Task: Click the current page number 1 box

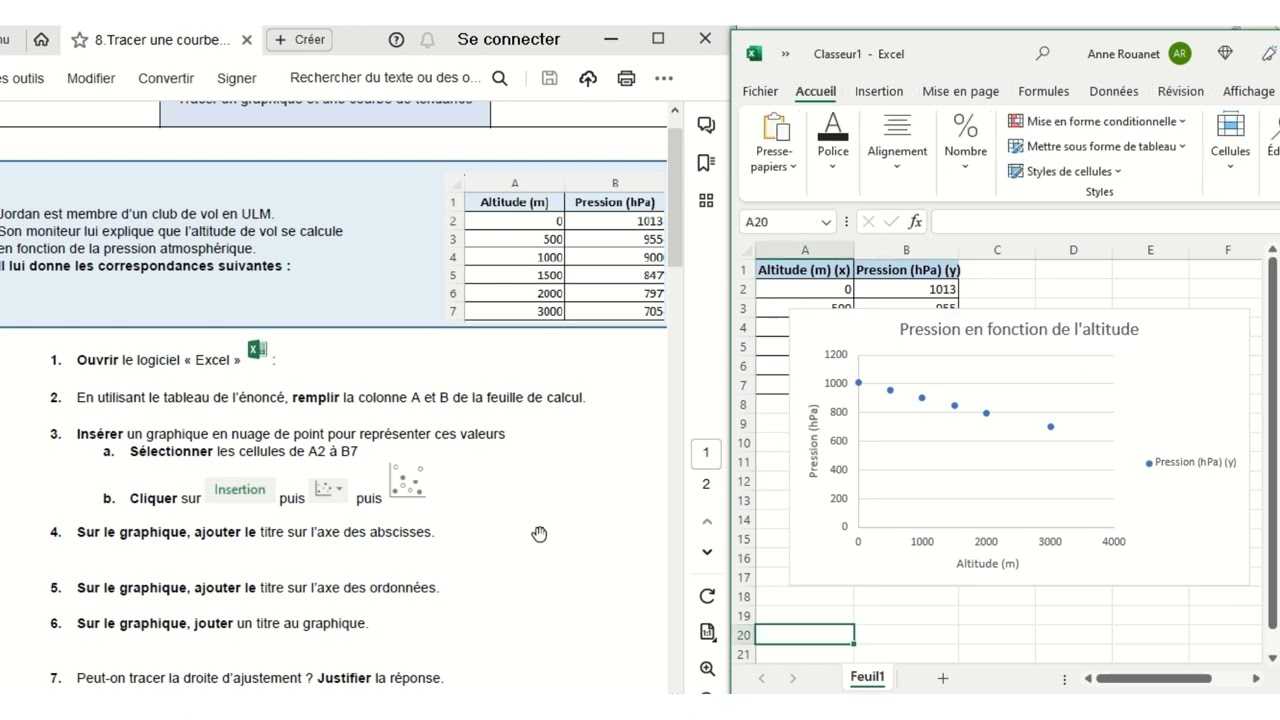Action: 706,453
